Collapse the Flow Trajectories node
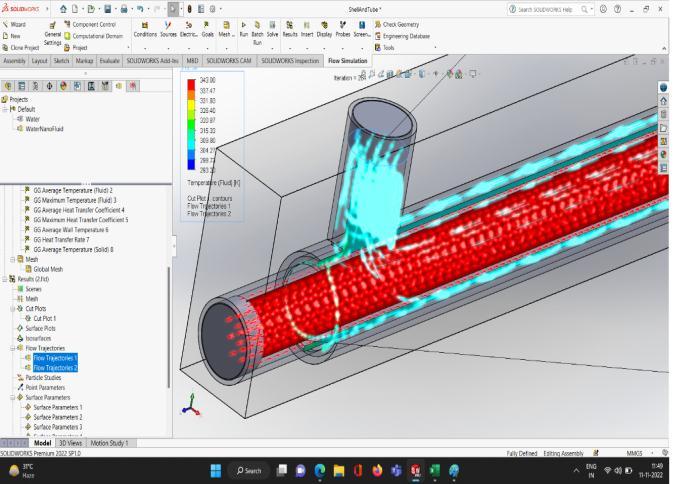The height and width of the screenshot is (484, 697). coord(13,348)
